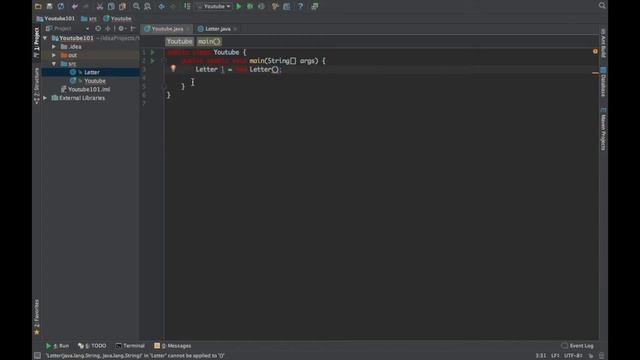Open Project Structure toolbar icon

(287, 6)
